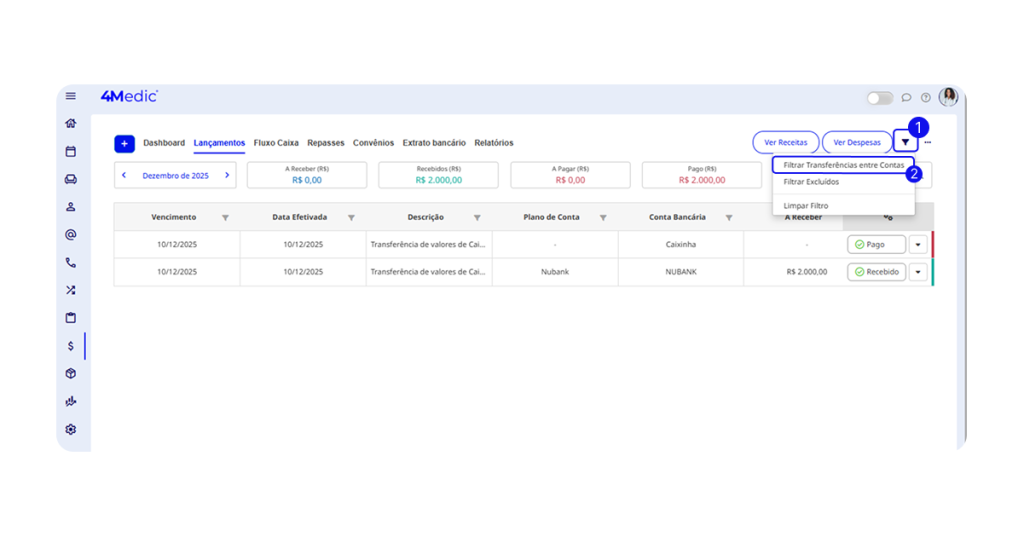Open the settings gear in the sidebar
Viewport: 1024px width, 537px height.
[71, 429]
